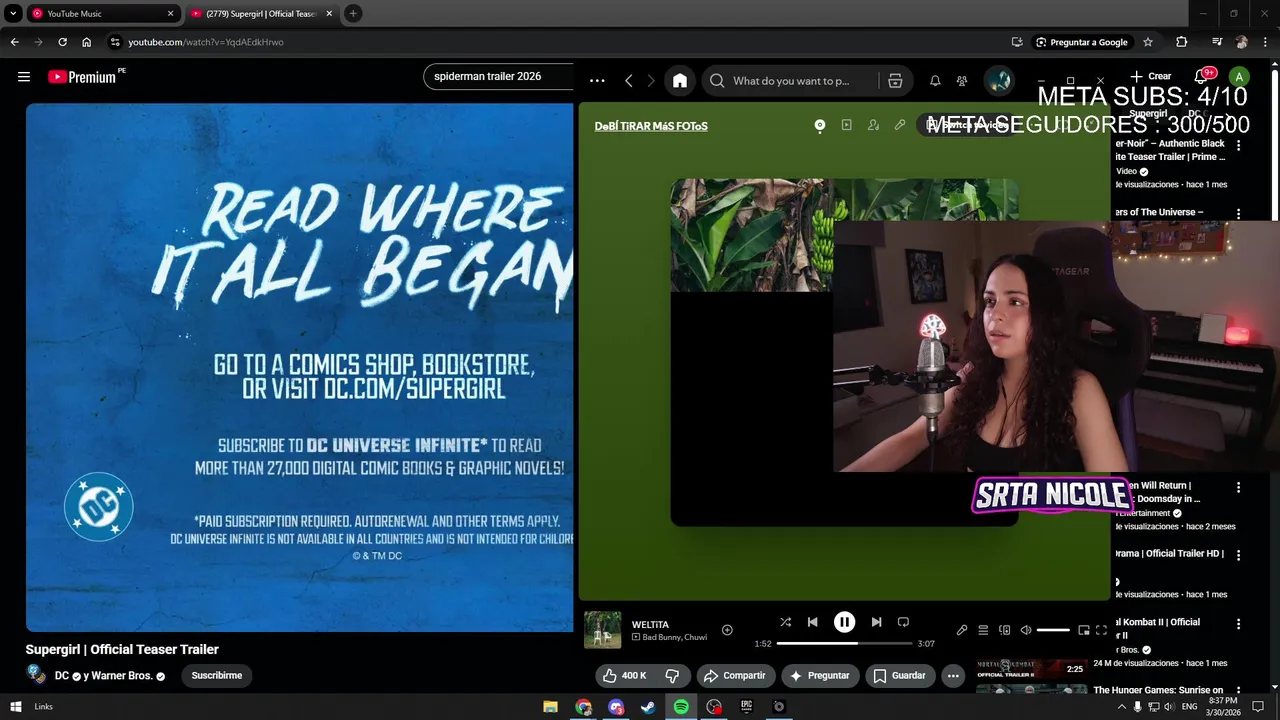Toggle shuffle in Spotify player
The height and width of the screenshot is (720, 1280).
click(x=785, y=622)
